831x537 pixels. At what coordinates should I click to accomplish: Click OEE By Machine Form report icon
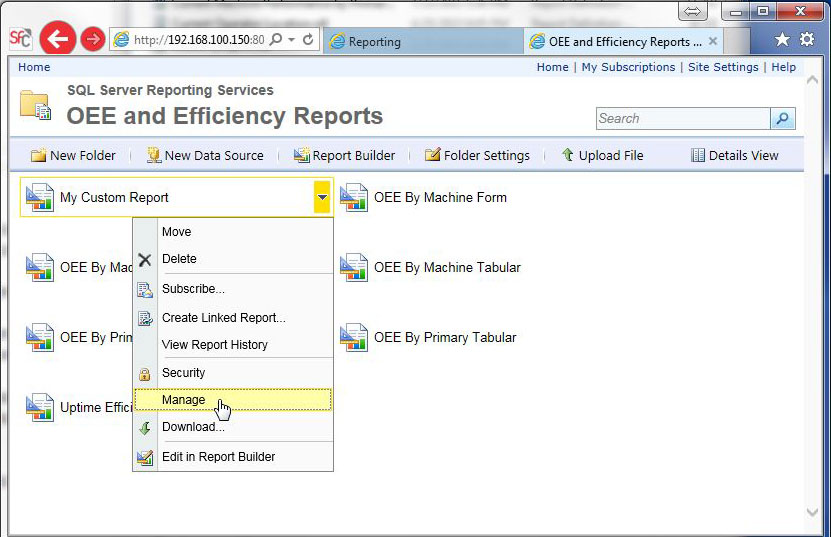353,197
